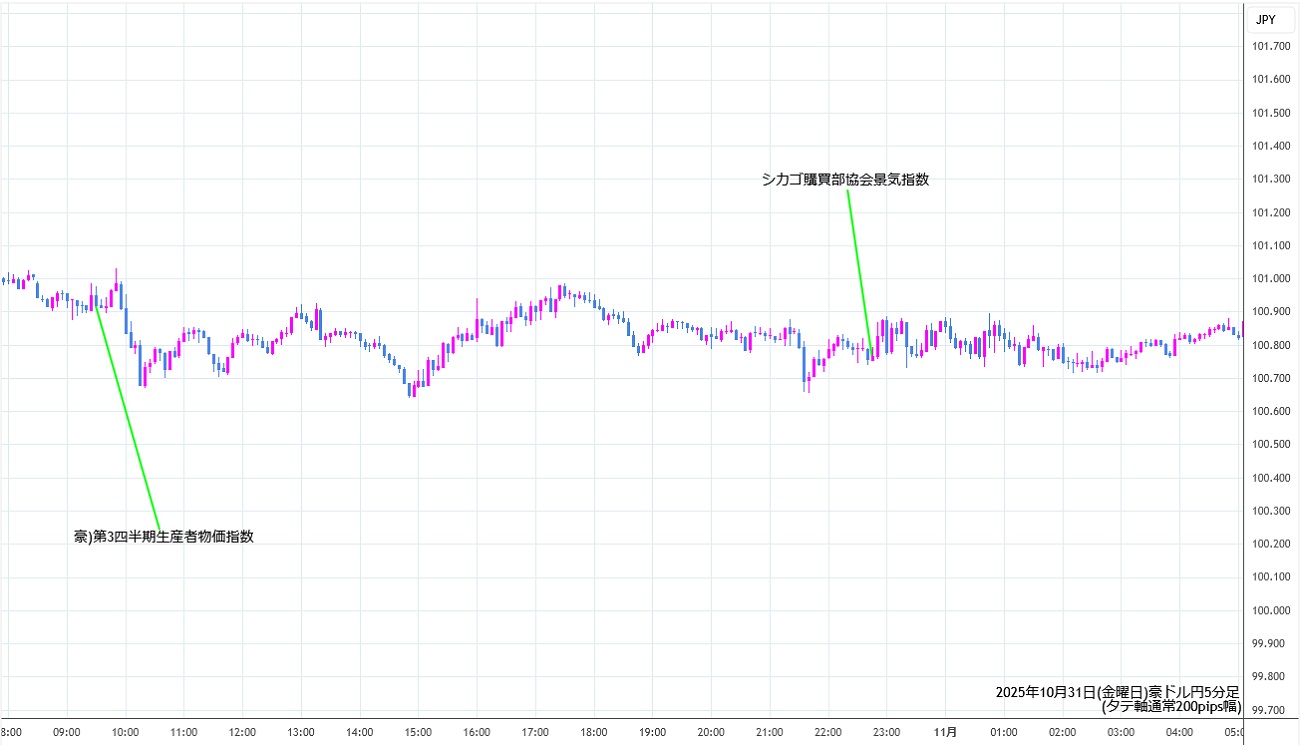
Task: Click the JPY currency label
Action: 1265,19
